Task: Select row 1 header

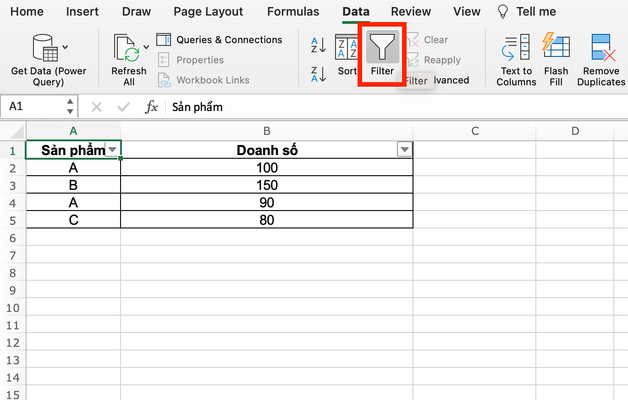Action: pyautogui.click(x=13, y=151)
